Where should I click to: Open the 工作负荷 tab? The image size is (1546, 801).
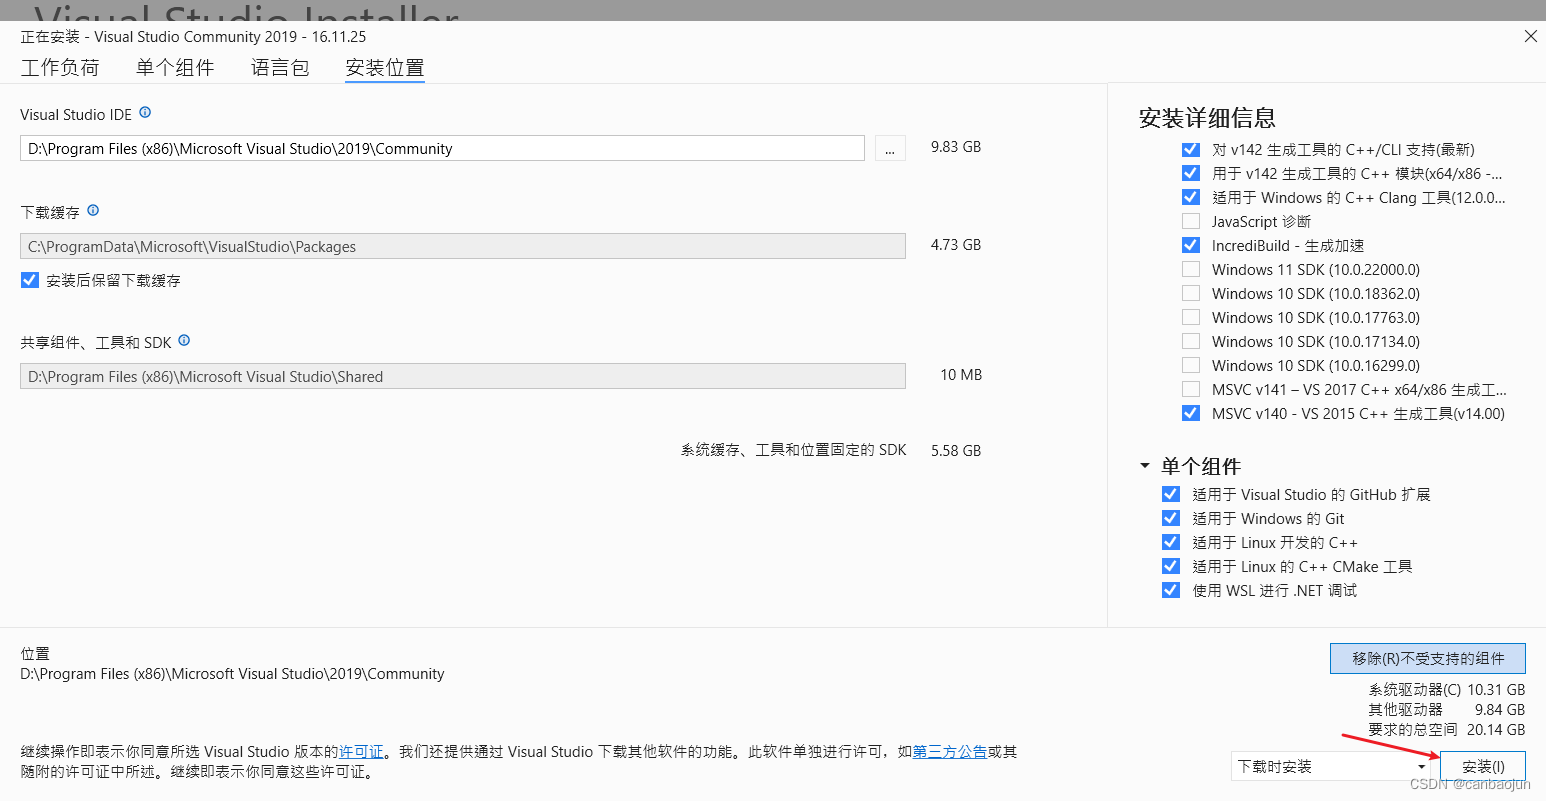[60, 67]
